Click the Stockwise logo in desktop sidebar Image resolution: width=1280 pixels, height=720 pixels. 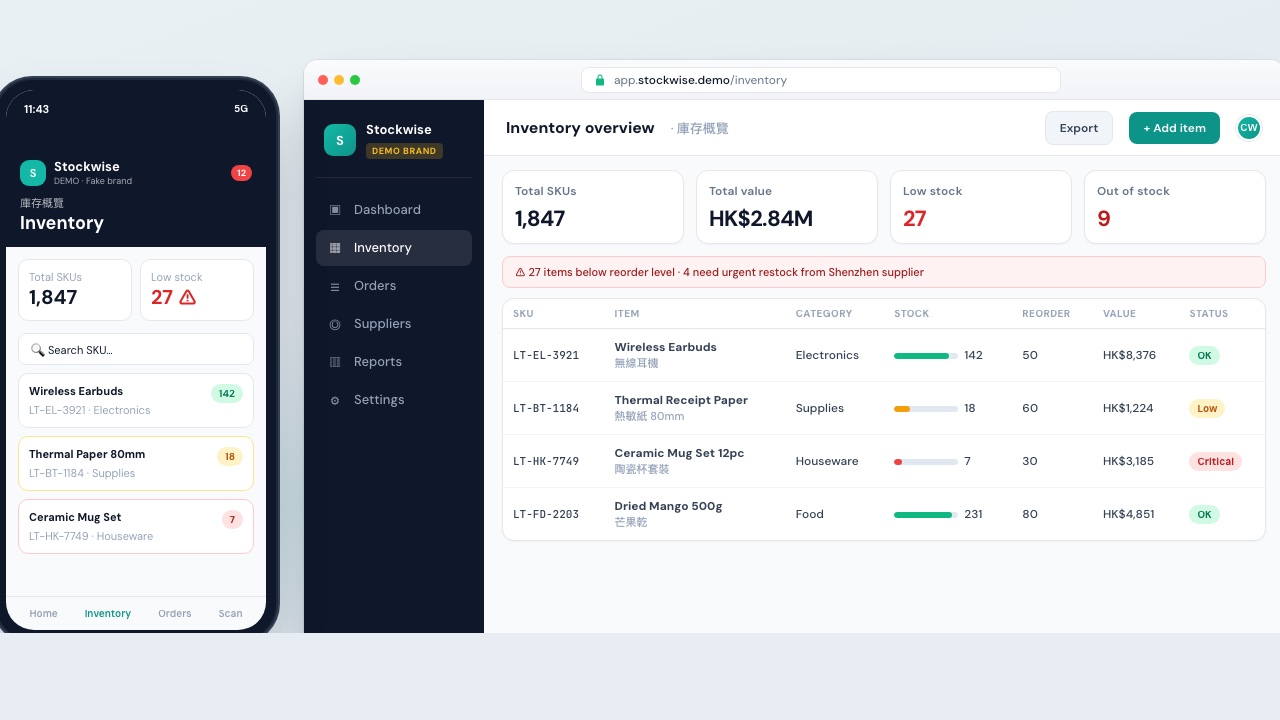[340, 140]
